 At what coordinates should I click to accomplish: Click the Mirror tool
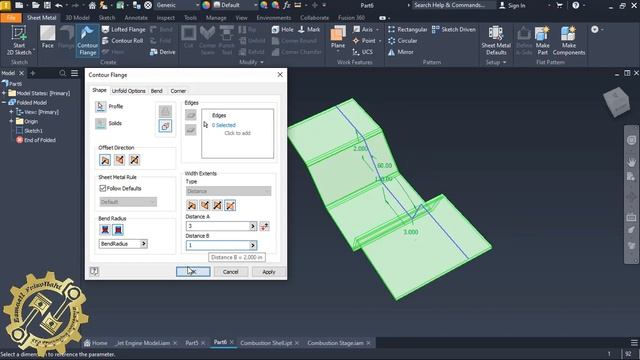400,52
